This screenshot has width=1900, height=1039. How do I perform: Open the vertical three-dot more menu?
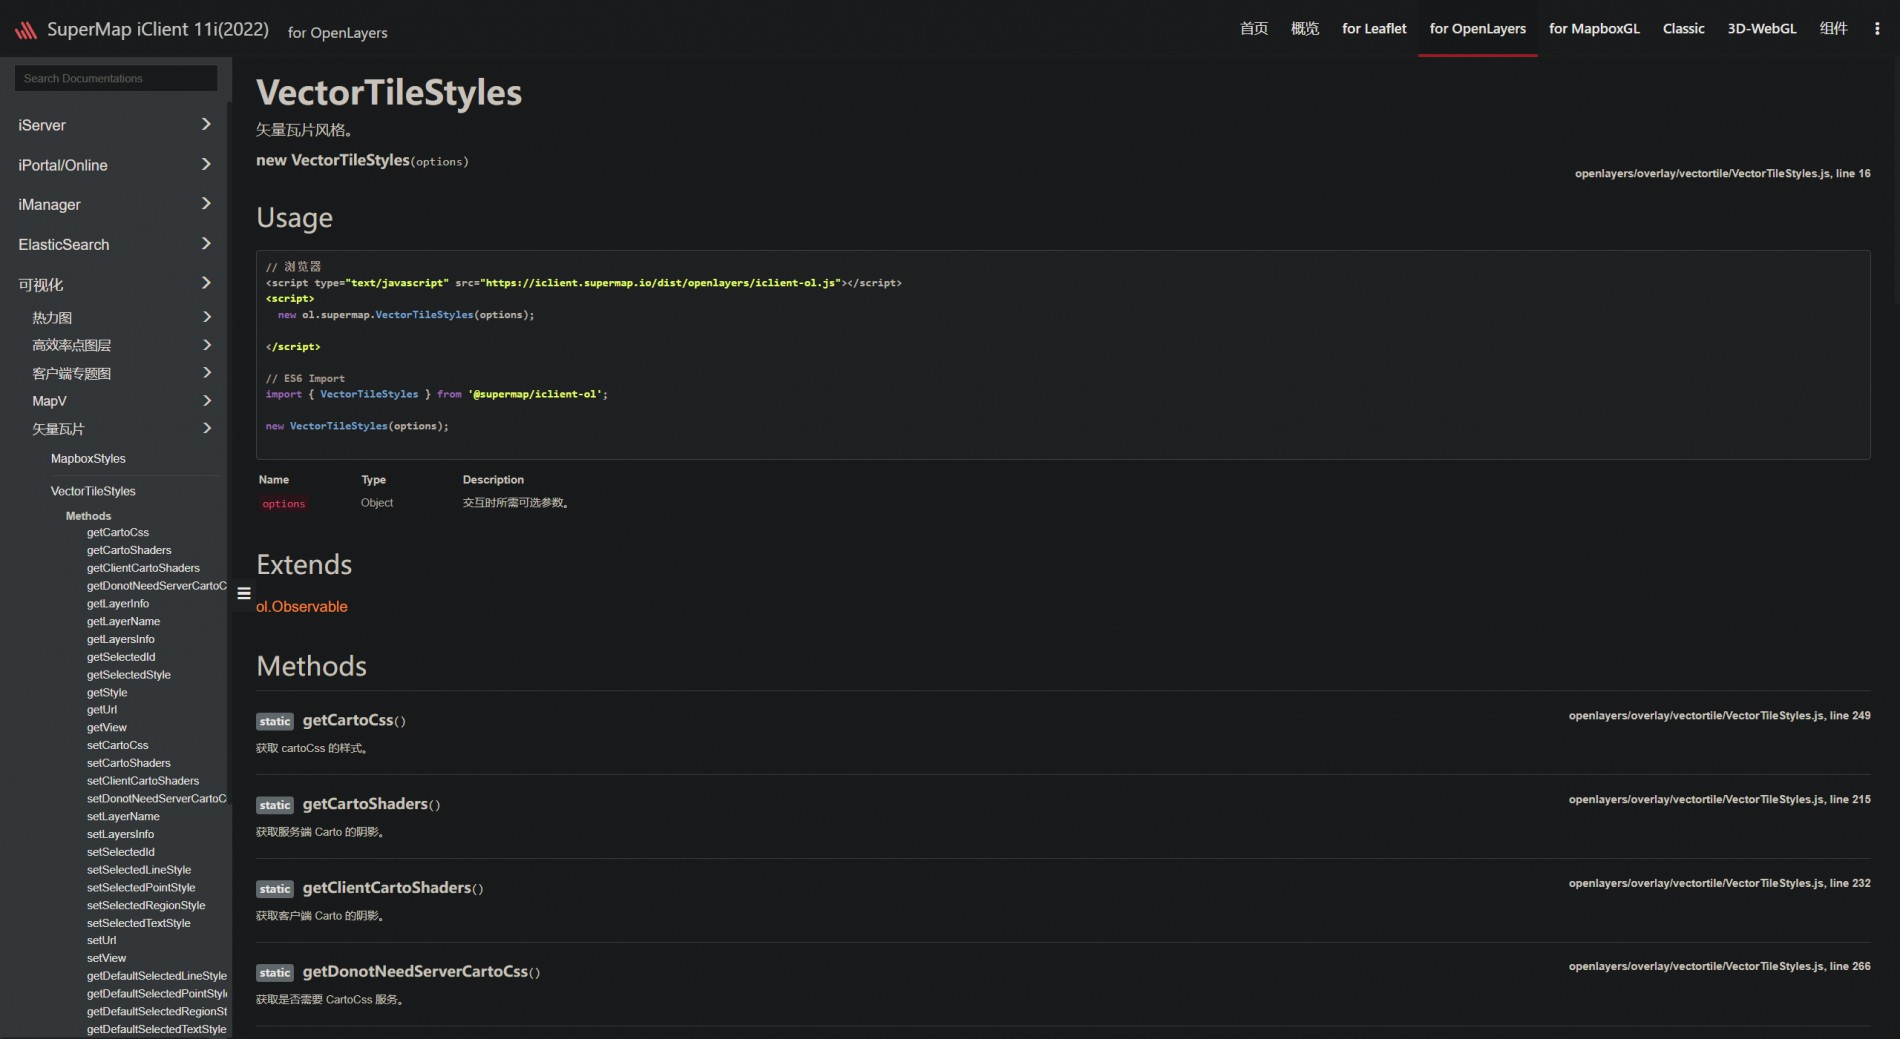(1876, 29)
